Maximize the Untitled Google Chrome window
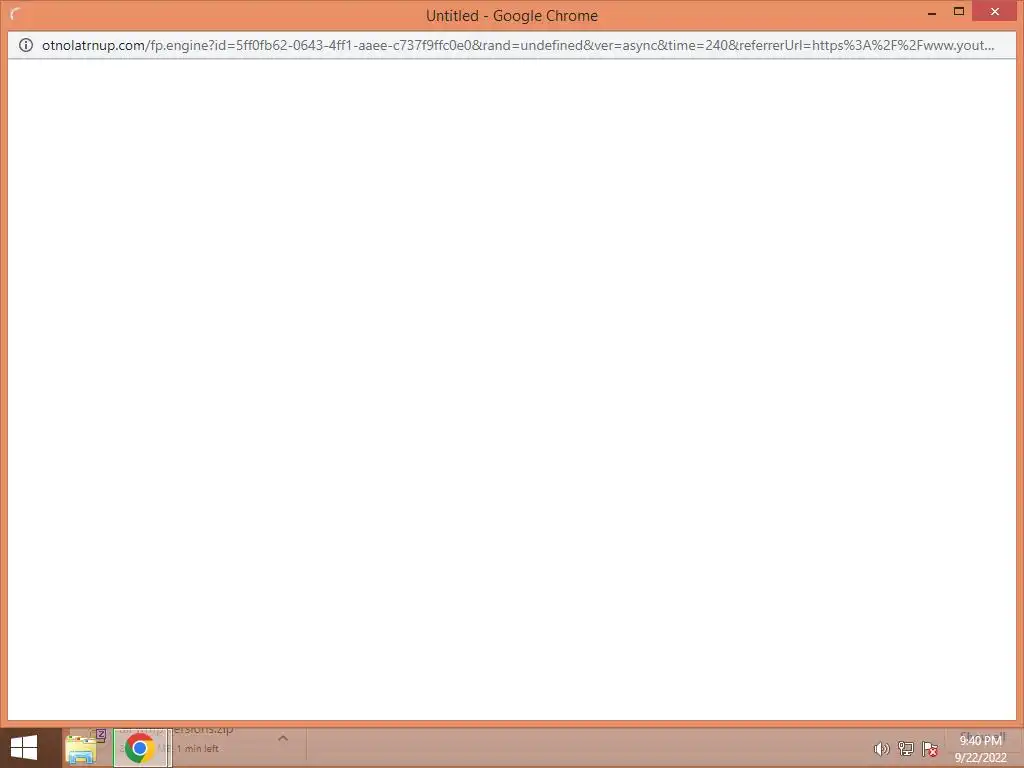The image size is (1024, 768). [x=959, y=12]
